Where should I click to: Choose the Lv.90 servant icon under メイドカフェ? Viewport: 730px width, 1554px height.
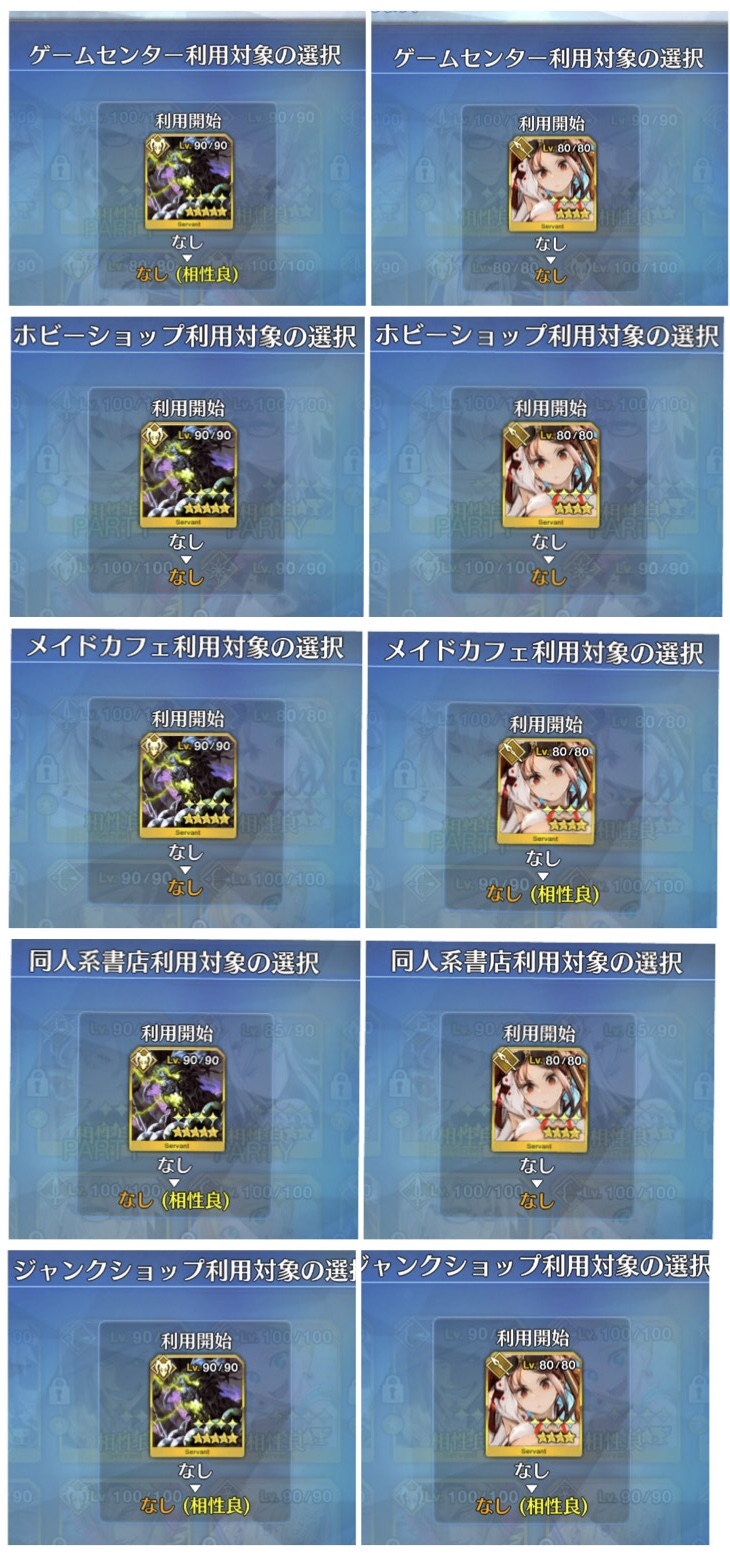(x=187, y=784)
